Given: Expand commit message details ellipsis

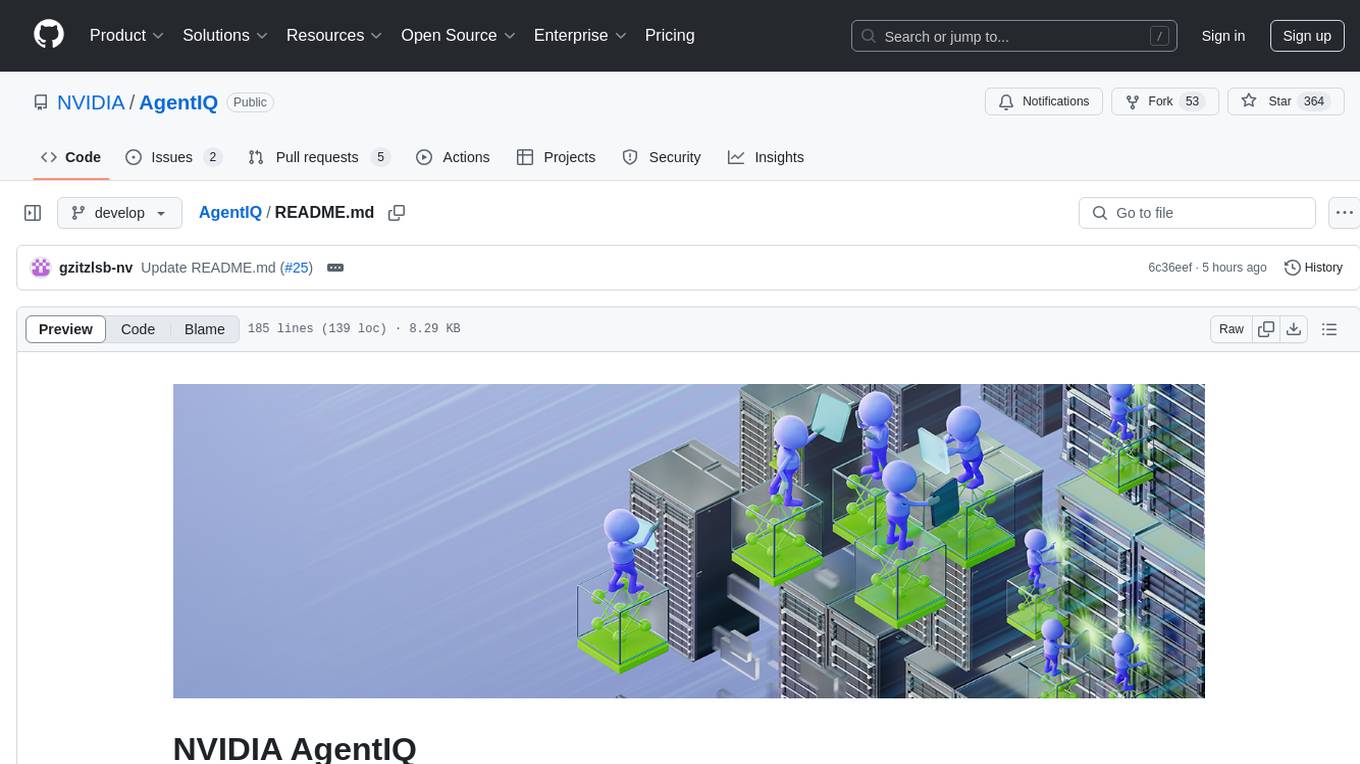Looking at the screenshot, I should [x=336, y=267].
